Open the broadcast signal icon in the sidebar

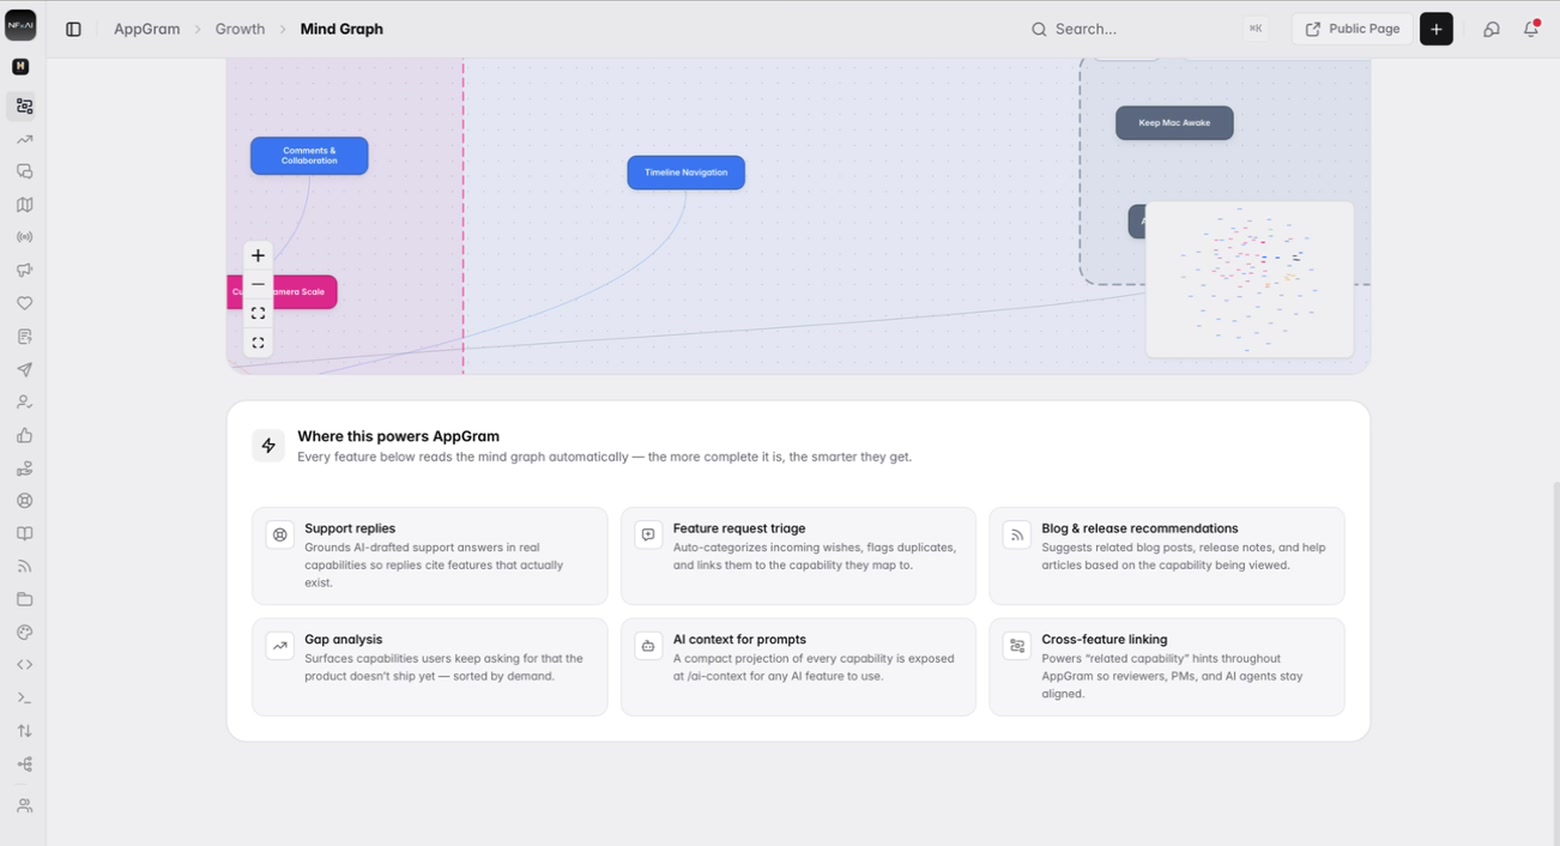coord(24,237)
